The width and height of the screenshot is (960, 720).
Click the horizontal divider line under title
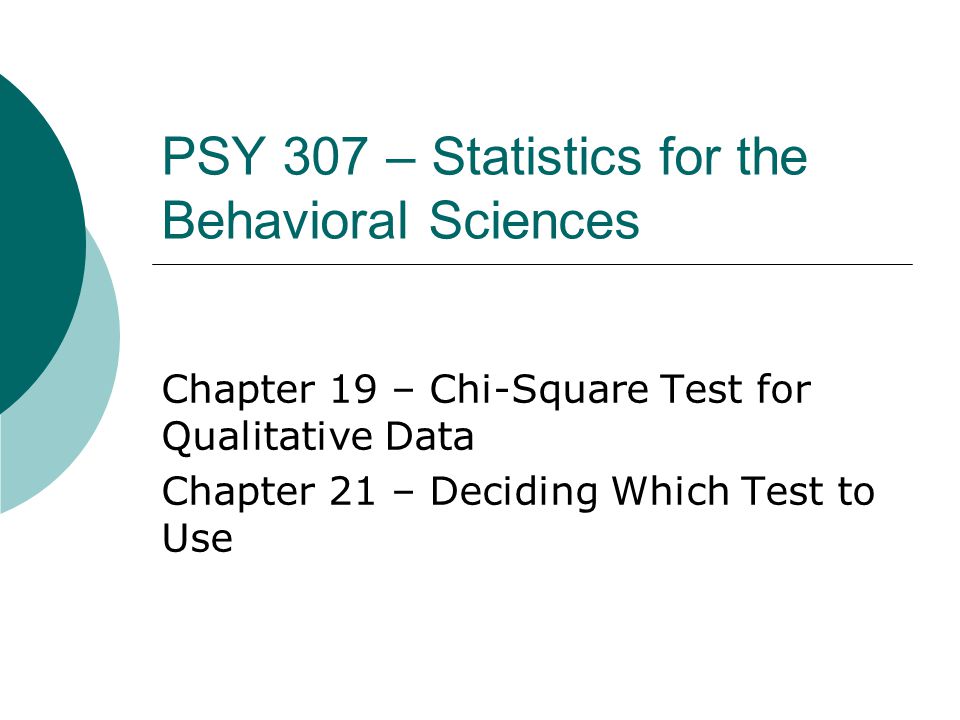pyautogui.click(x=532, y=264)
